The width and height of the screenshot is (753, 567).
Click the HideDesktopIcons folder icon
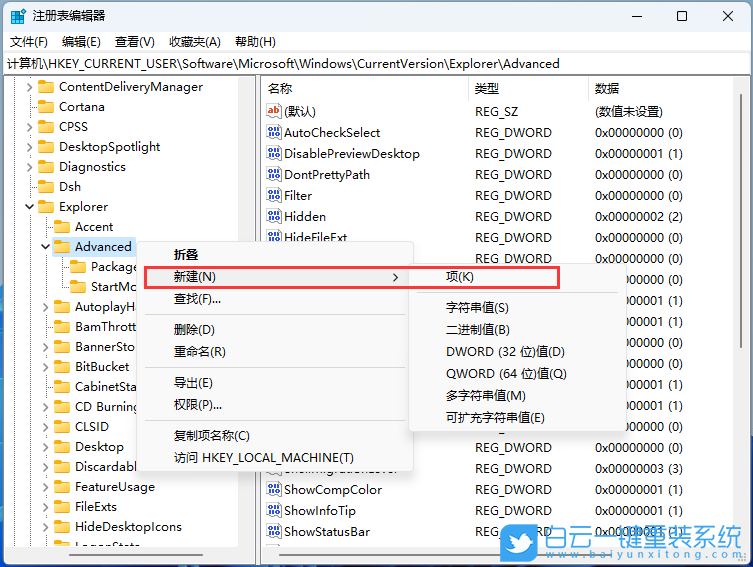(x=62, y=527)
